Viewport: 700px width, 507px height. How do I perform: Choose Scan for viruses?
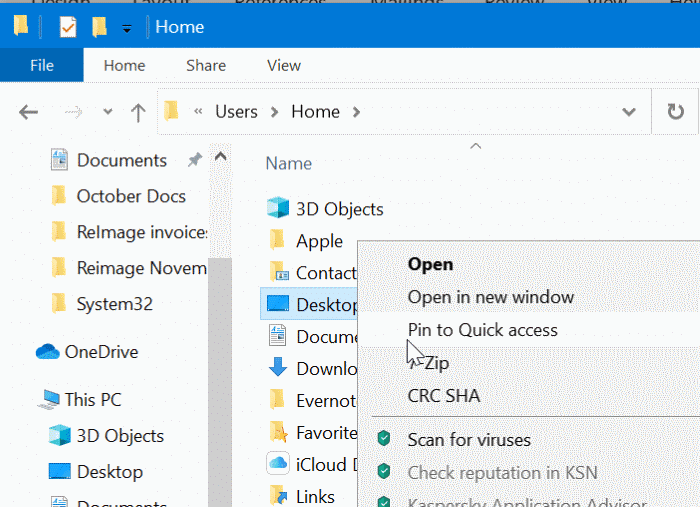469,440
